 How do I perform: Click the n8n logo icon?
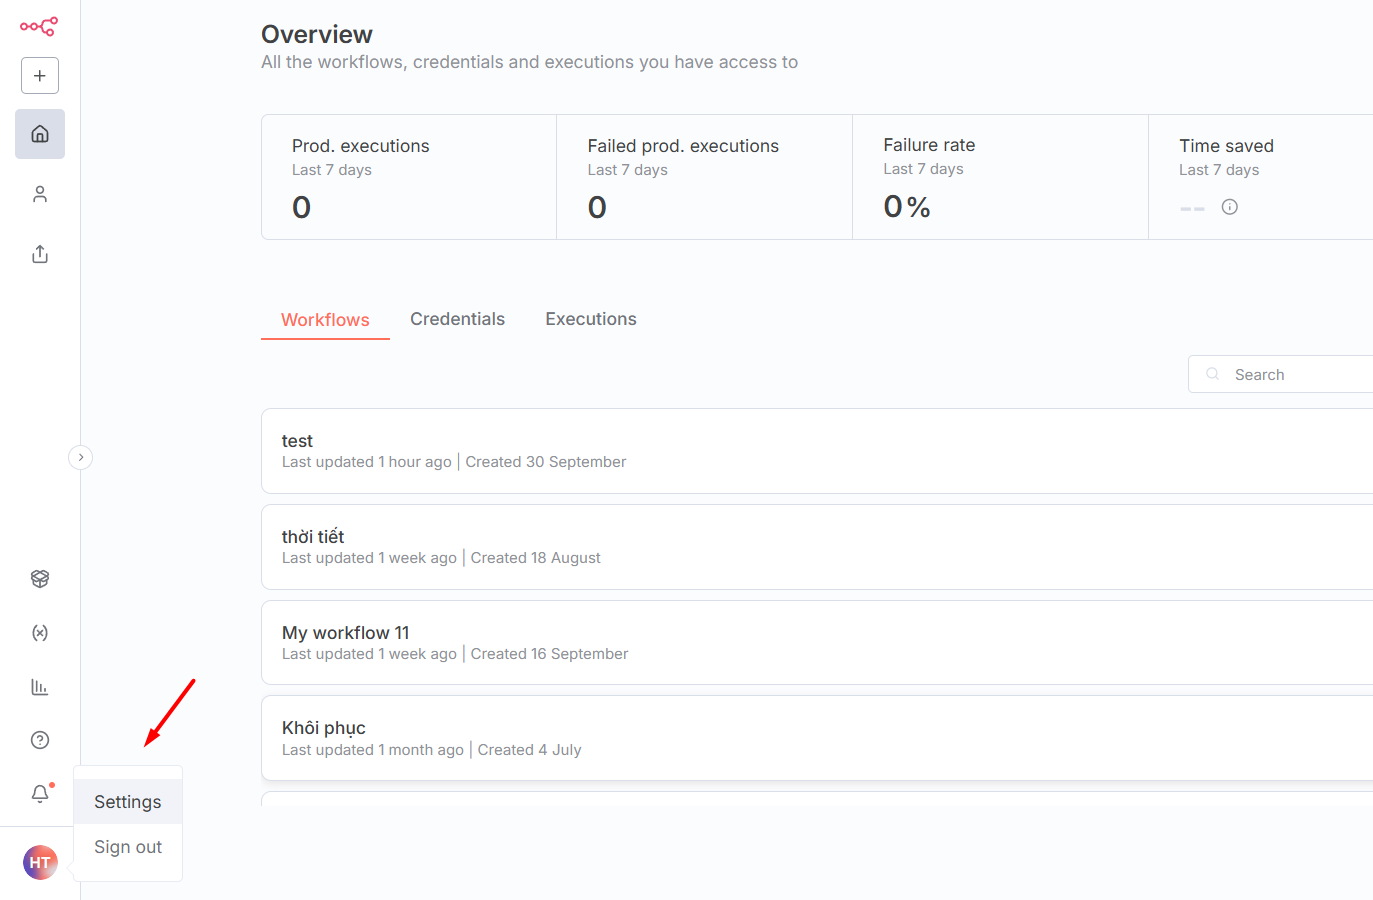pyautogui.click(x=39, y=26)
